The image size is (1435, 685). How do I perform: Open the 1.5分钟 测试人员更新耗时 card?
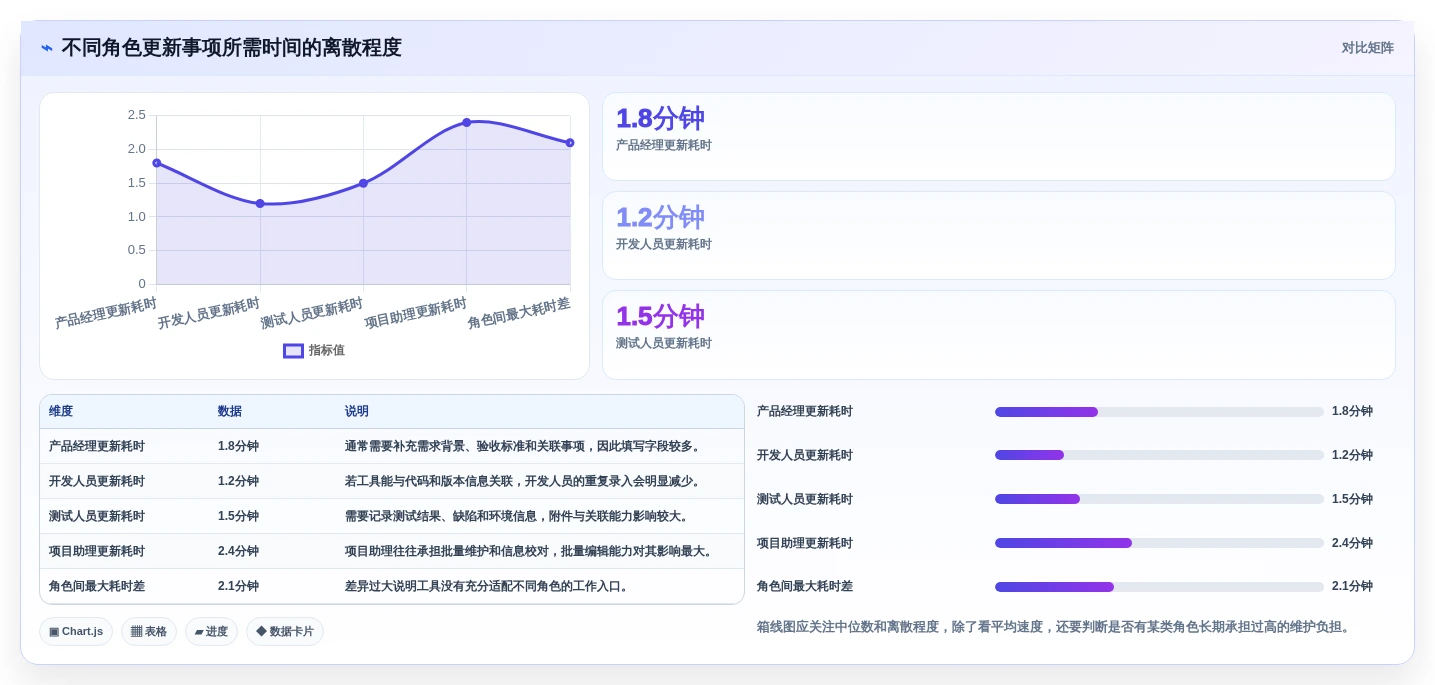coord(998,335)
